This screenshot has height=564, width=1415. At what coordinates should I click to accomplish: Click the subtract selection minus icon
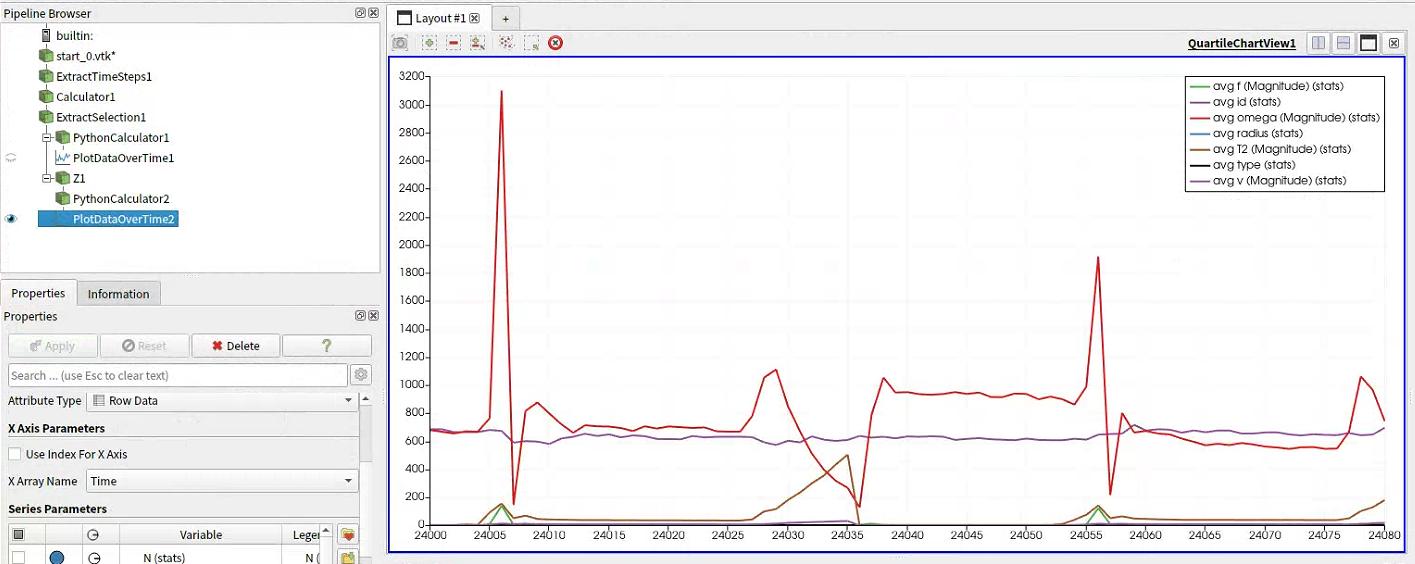[454, 43]
